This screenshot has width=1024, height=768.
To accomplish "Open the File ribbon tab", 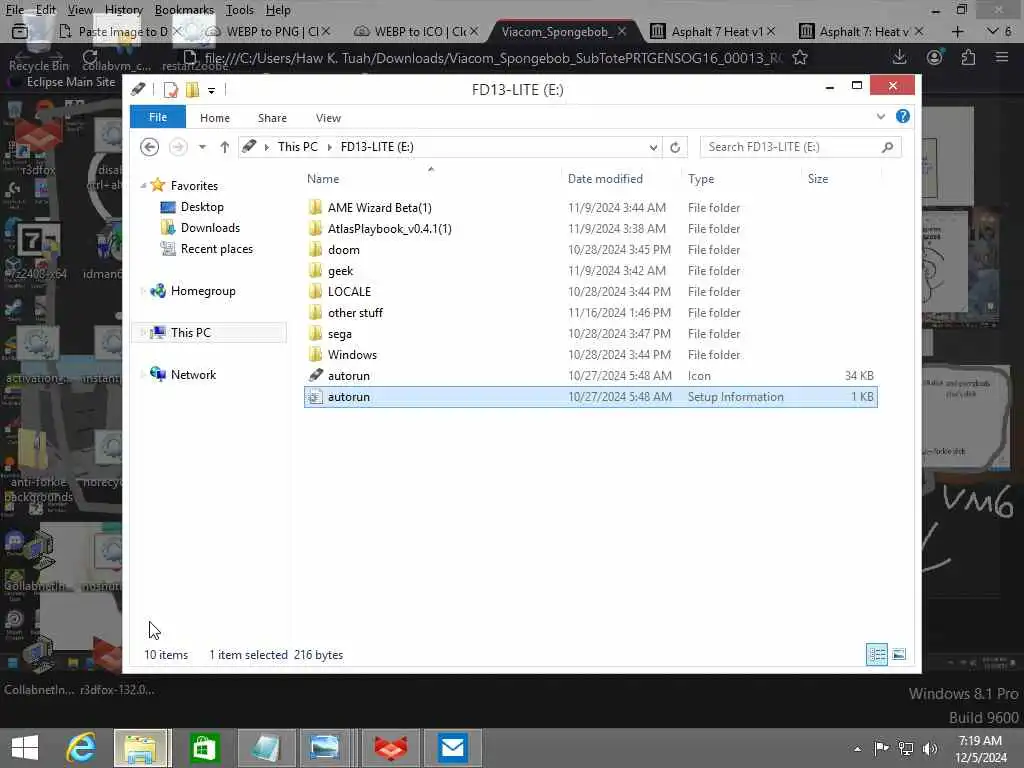I will (158, 117).
